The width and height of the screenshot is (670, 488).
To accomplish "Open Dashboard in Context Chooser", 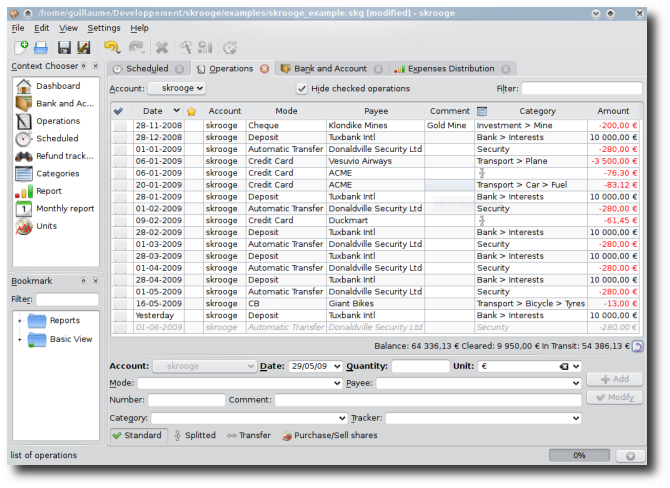I will 56,86.
